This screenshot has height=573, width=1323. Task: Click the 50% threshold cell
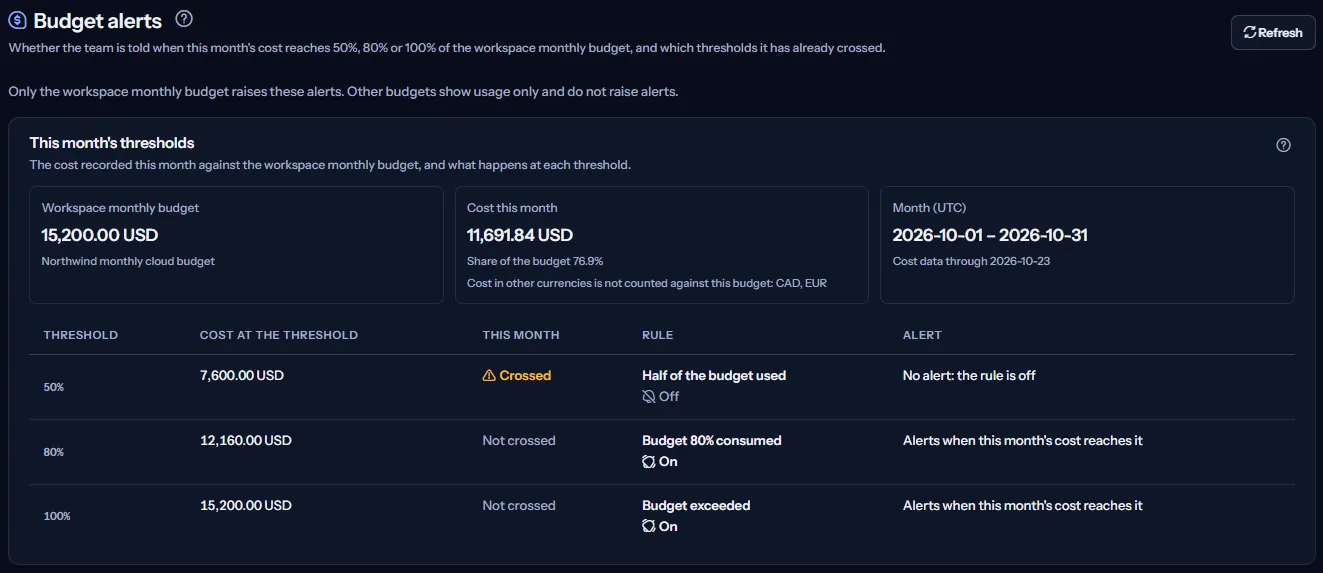pos(54,387)
